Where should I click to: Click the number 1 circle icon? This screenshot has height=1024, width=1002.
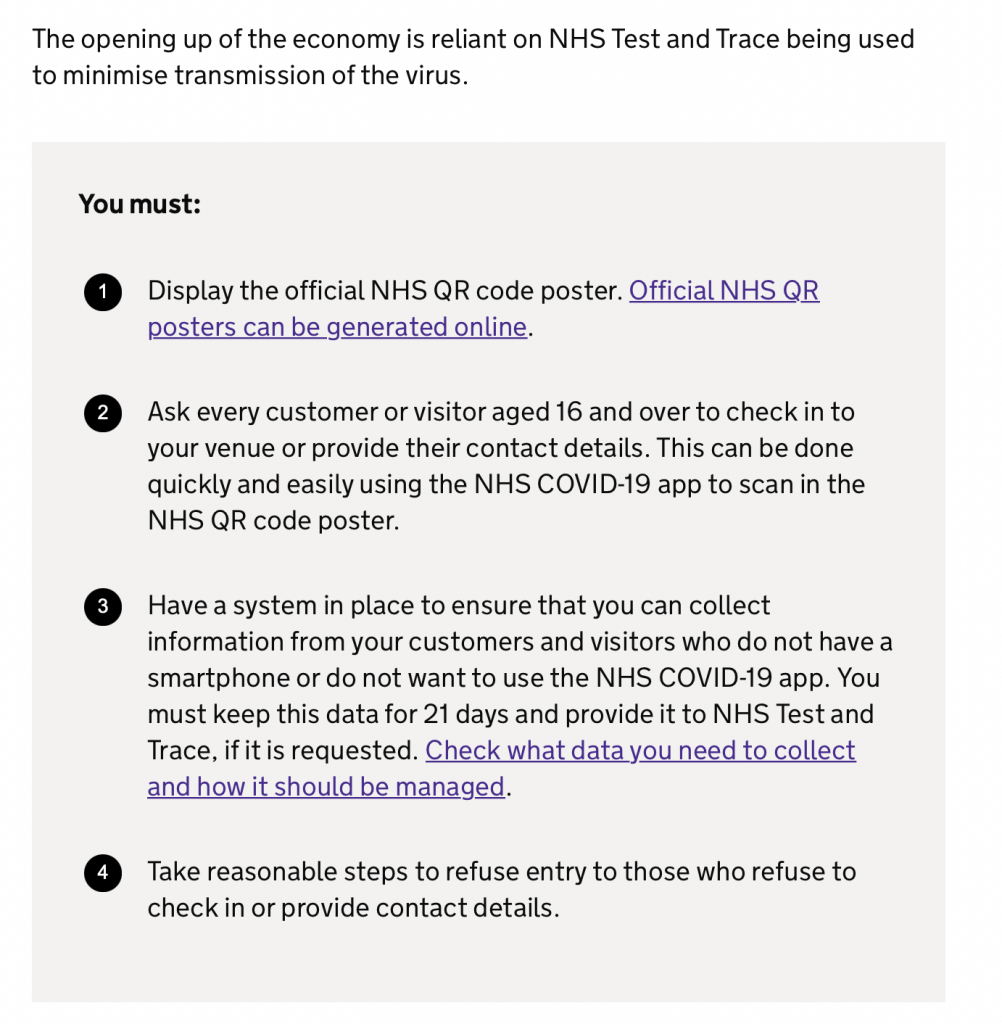point(102,292)
